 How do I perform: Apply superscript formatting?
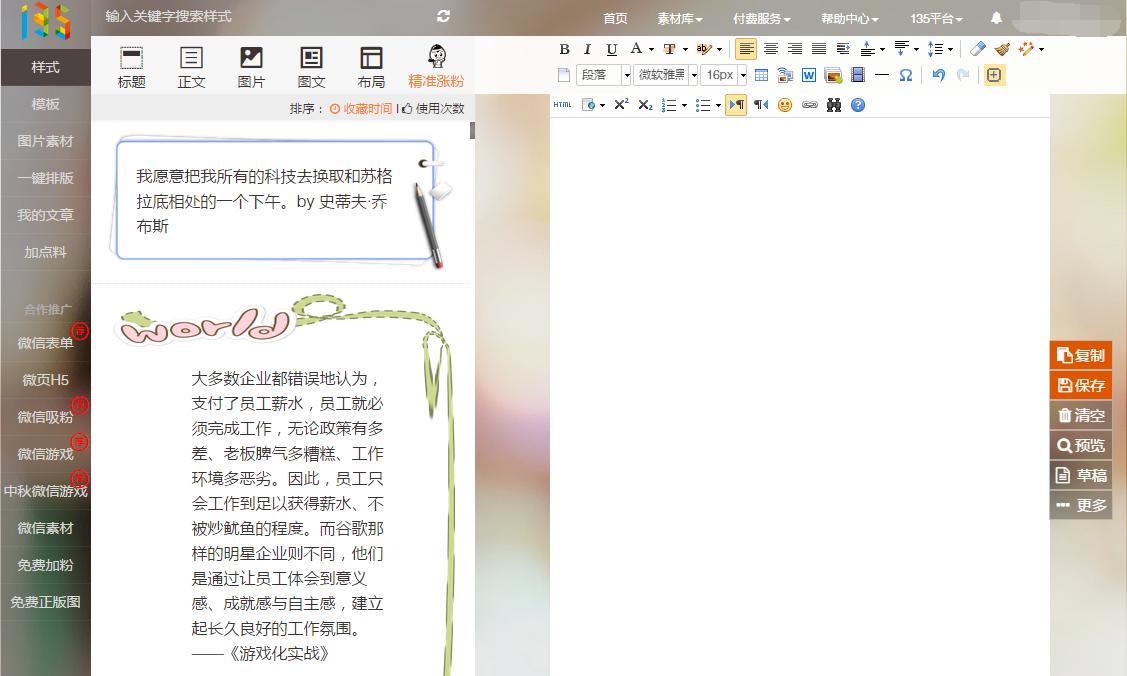coord(620,105)
